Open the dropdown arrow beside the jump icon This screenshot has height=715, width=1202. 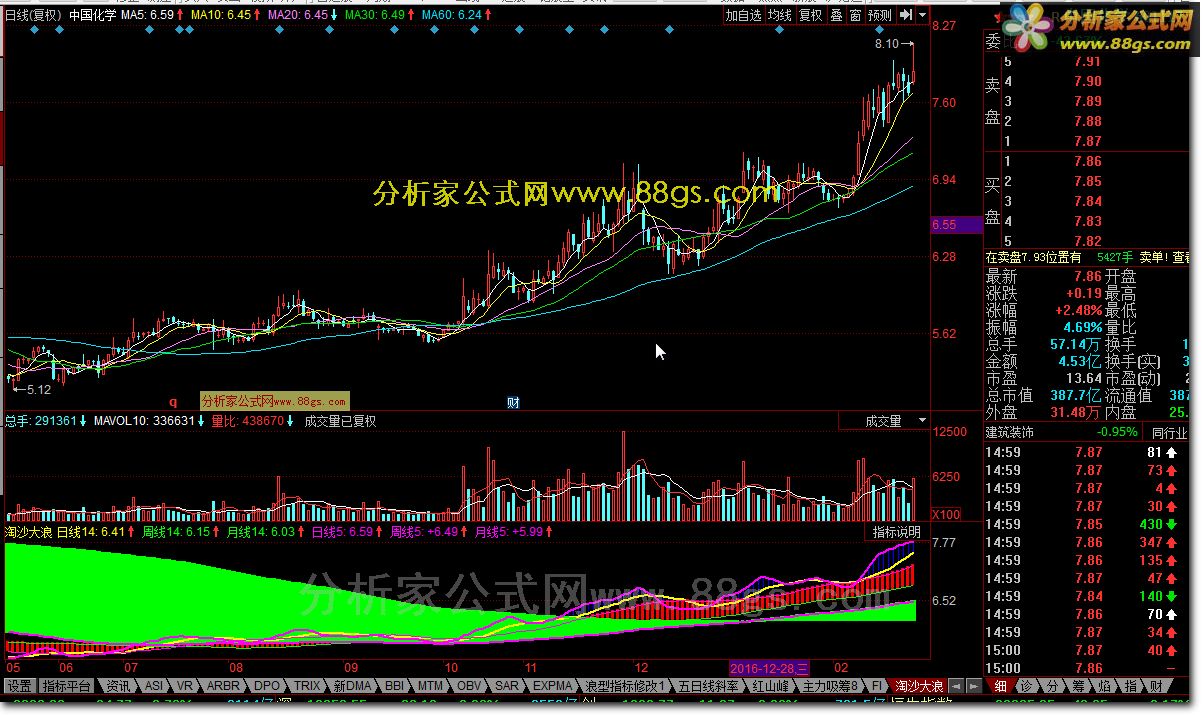[921, 15]
